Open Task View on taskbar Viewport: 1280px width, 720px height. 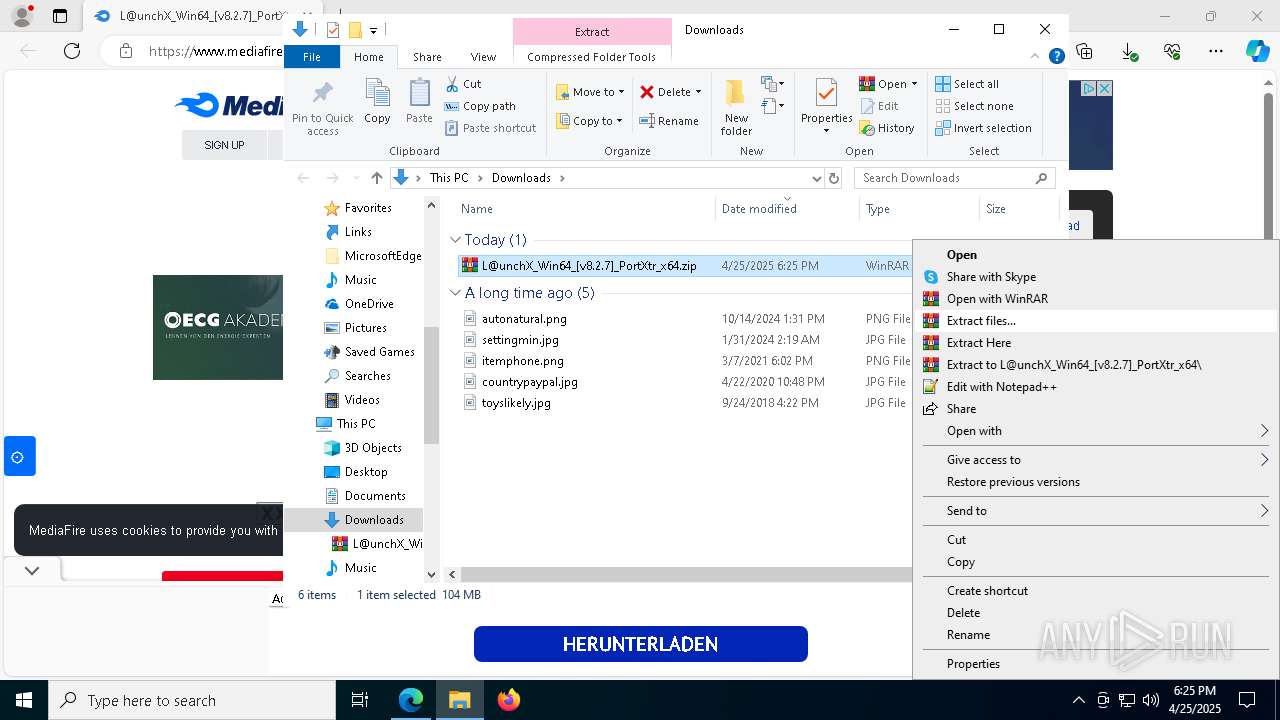[360, 700]
